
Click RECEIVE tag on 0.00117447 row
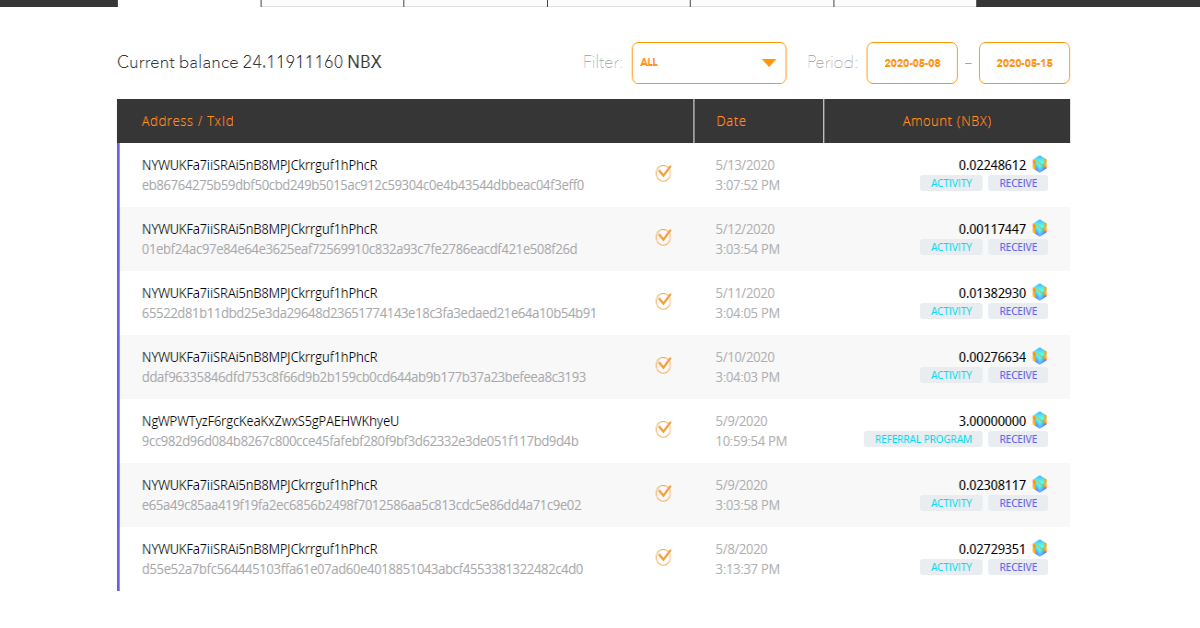tap(1018, 247)
